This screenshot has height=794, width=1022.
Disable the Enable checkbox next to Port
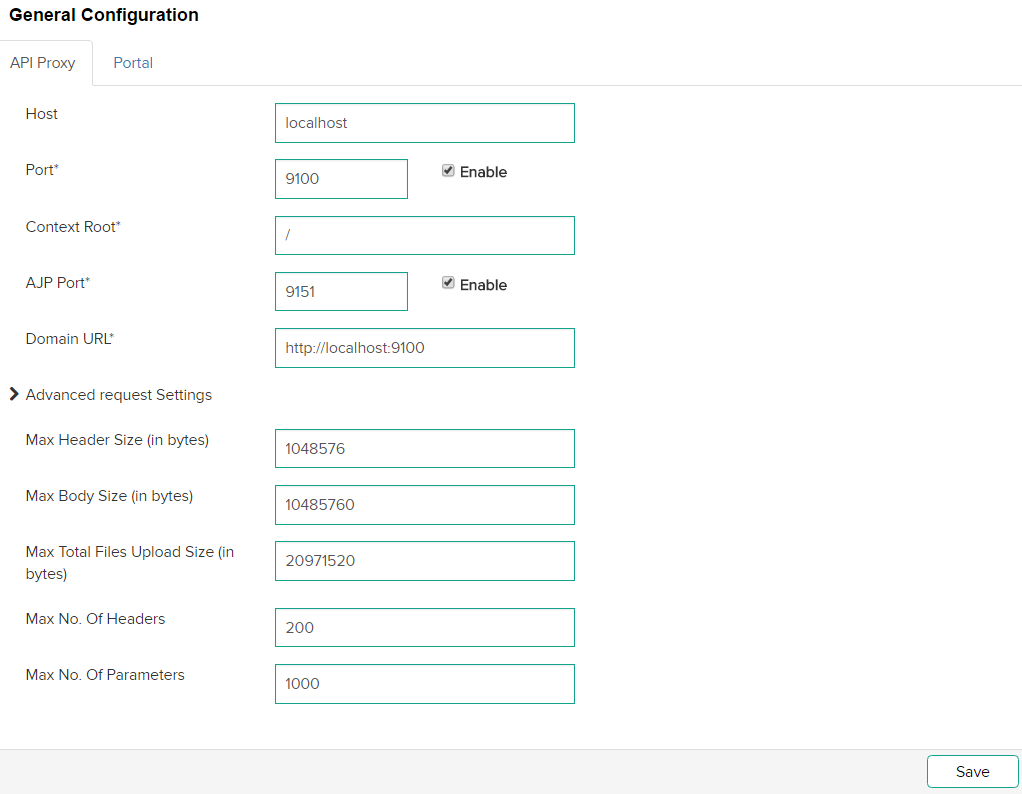448,170
